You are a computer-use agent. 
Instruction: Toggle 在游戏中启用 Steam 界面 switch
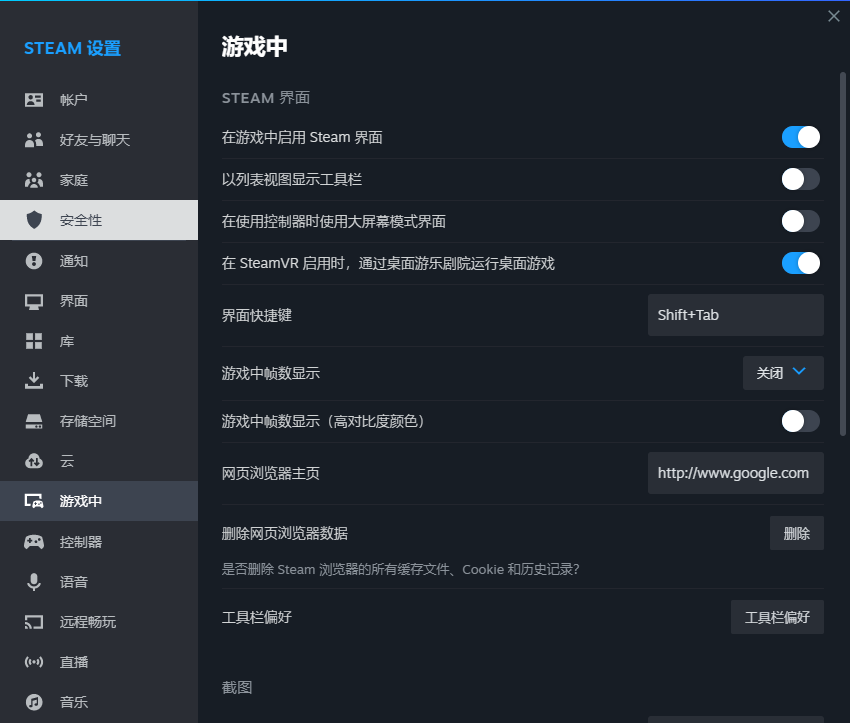[x=800, y=137]
